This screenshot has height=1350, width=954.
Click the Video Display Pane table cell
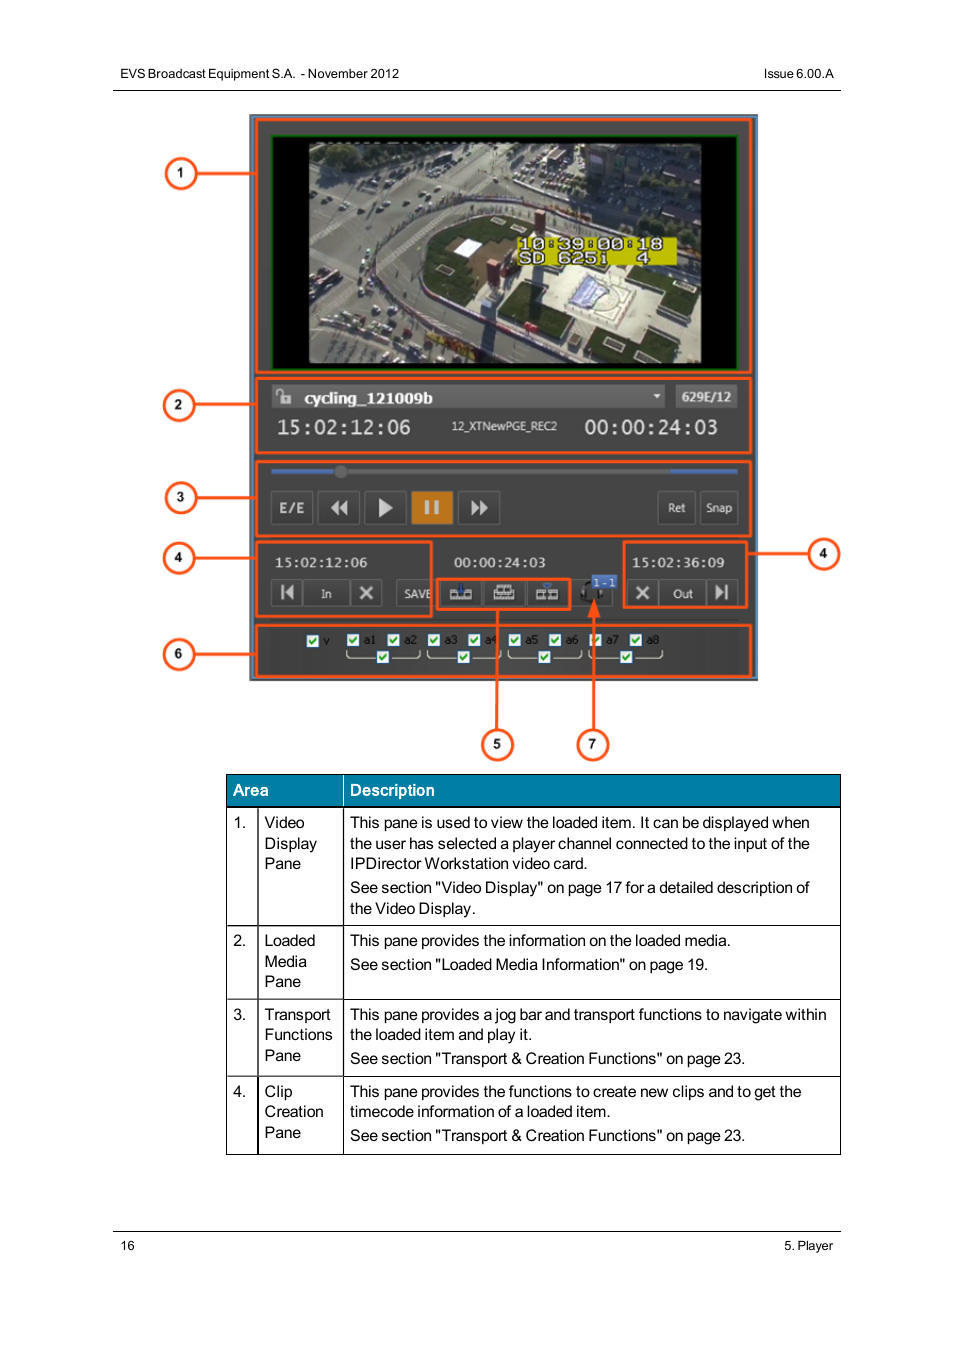[x=301, y=866]
